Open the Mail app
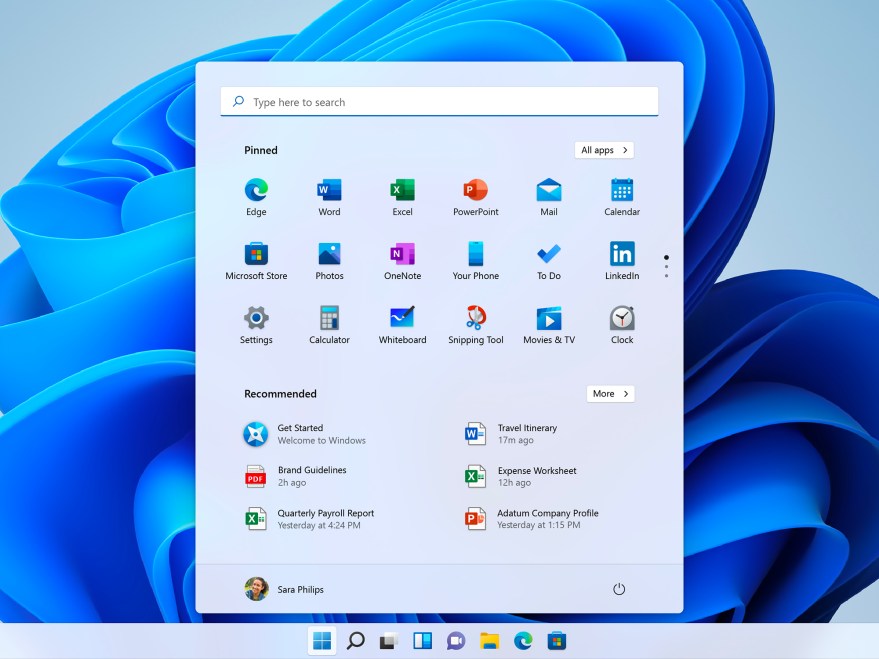This screenshot has width=879, height=659. pos(548,190)
